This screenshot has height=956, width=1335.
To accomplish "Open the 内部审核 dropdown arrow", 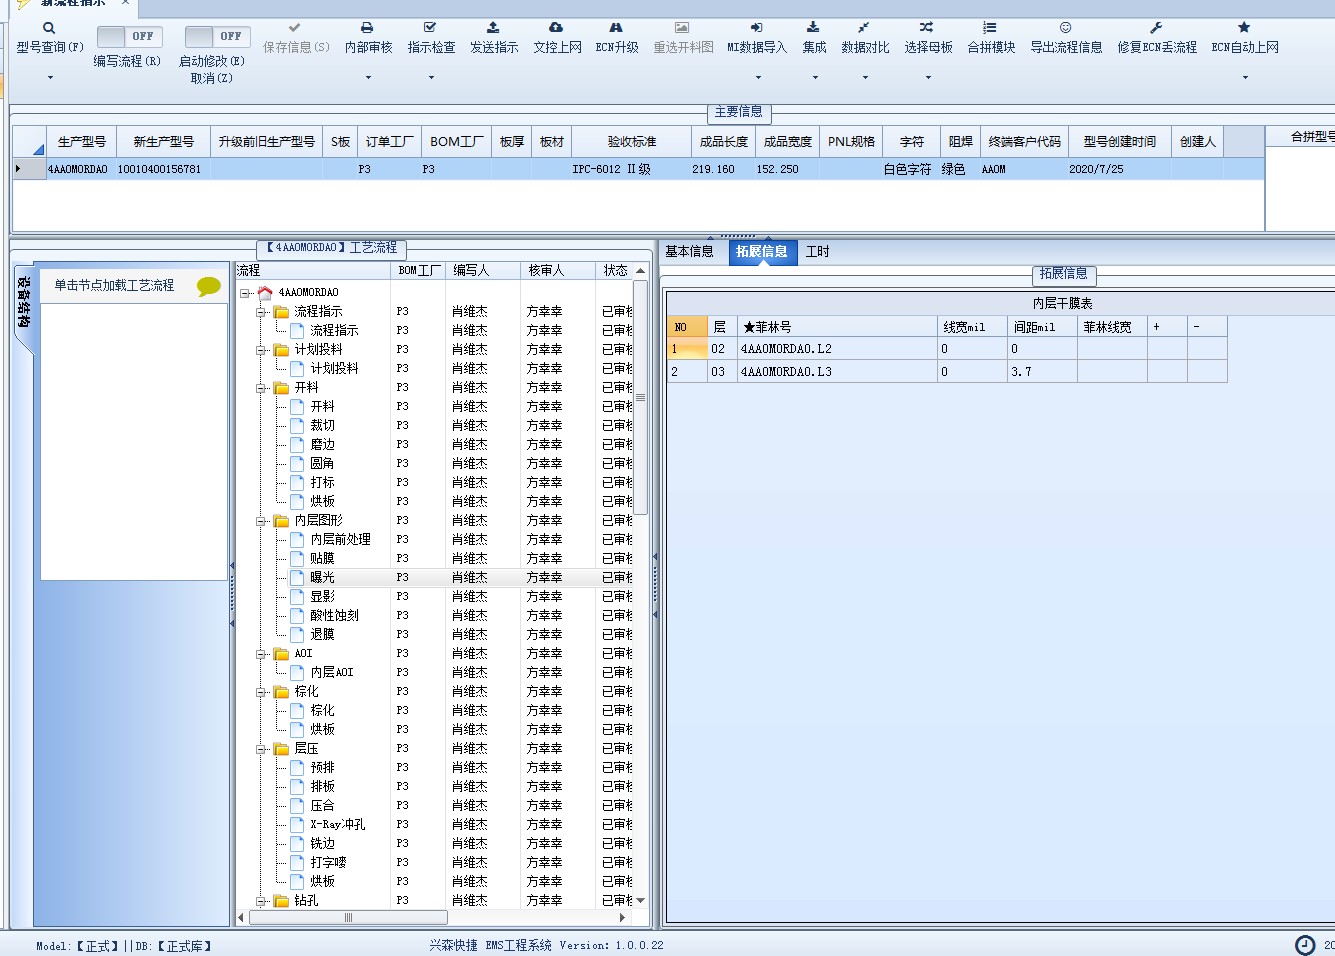I will click(x=368, y=77).
